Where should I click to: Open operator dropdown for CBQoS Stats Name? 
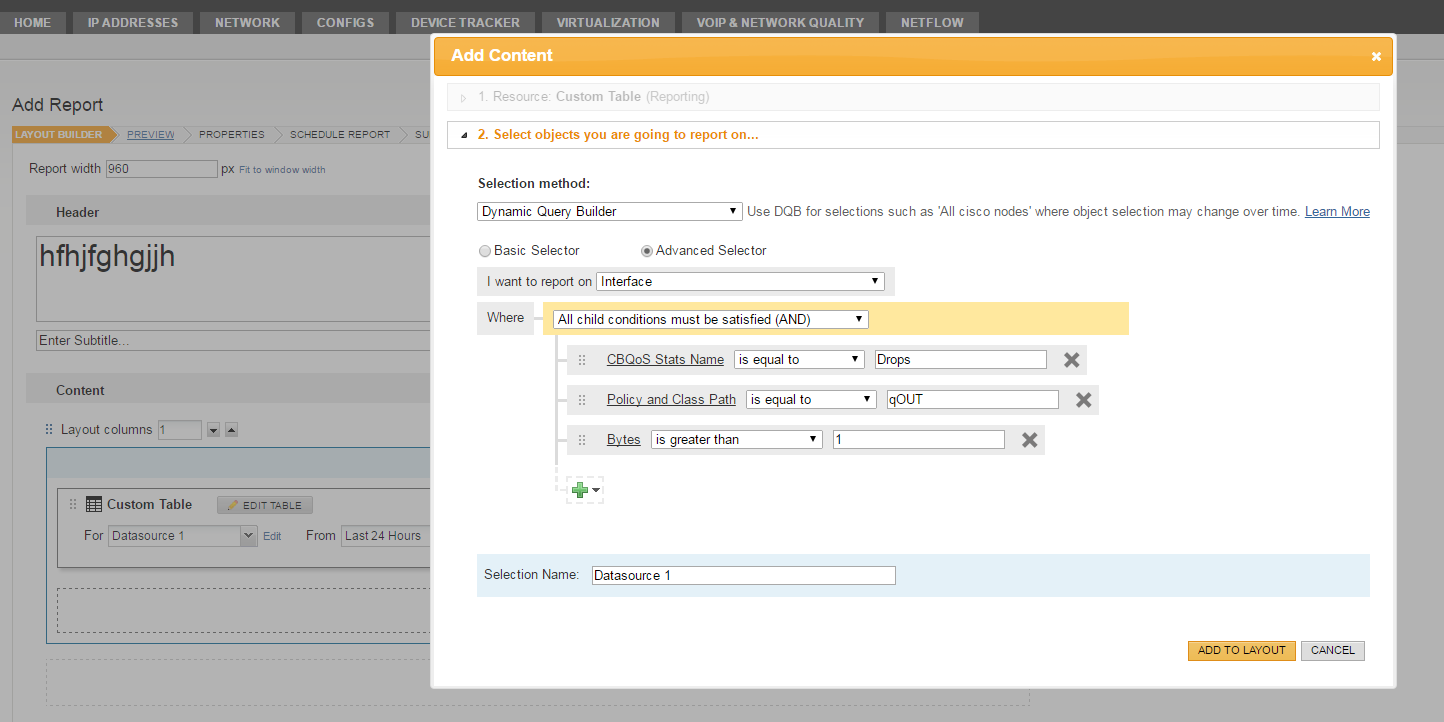(x=799, y=360)
